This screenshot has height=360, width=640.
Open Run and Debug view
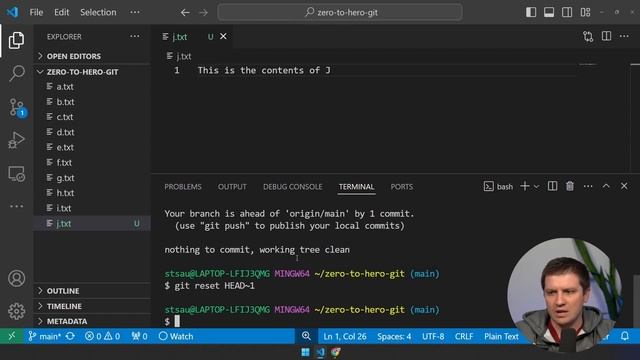coord(16,140)
